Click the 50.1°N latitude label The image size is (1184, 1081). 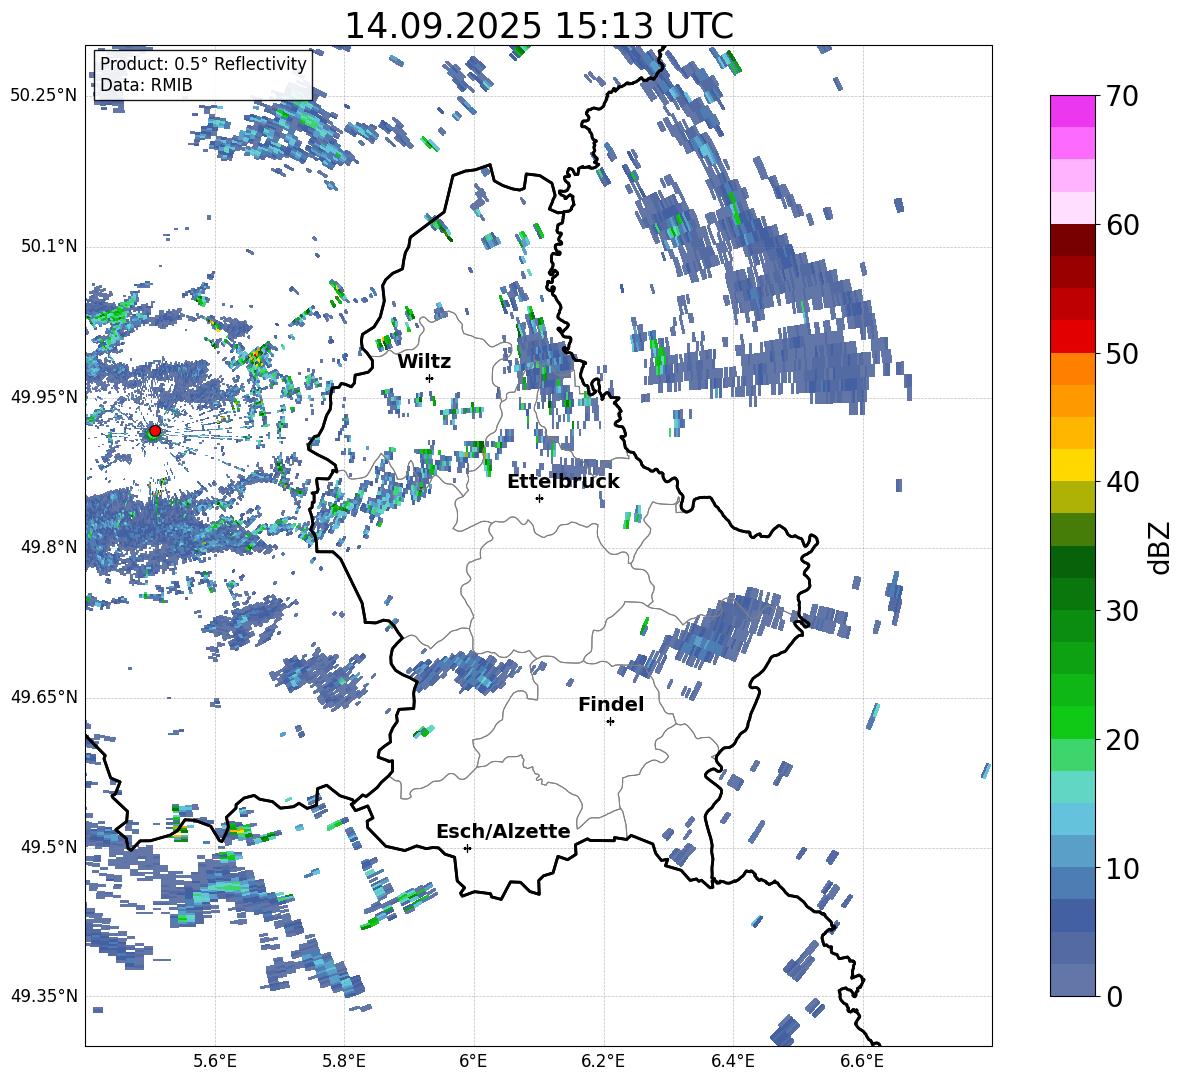(x=48, y=247)
